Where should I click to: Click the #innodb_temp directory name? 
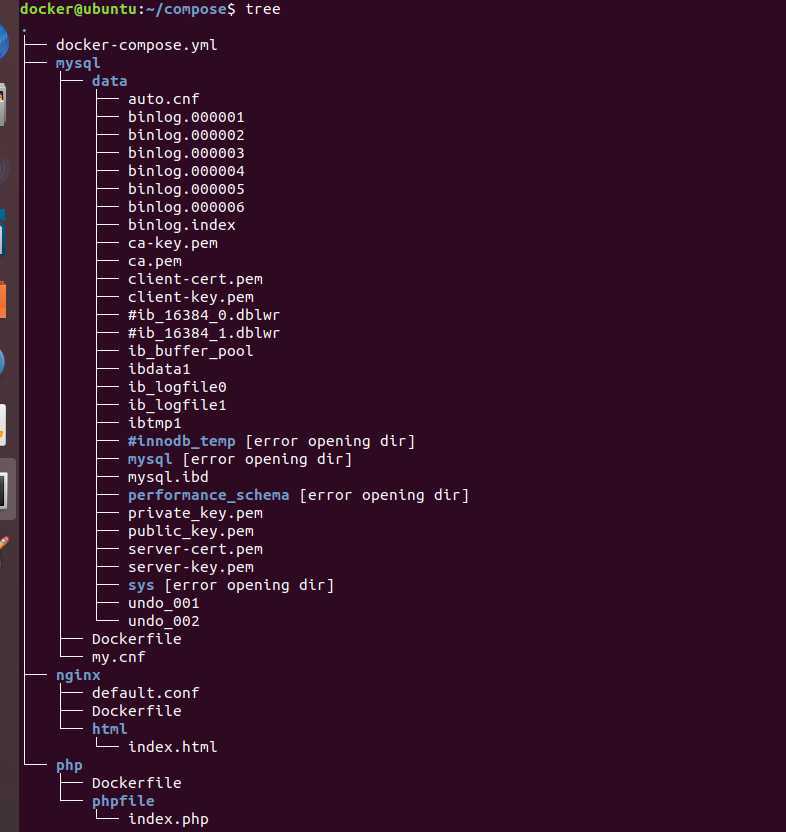182,441
